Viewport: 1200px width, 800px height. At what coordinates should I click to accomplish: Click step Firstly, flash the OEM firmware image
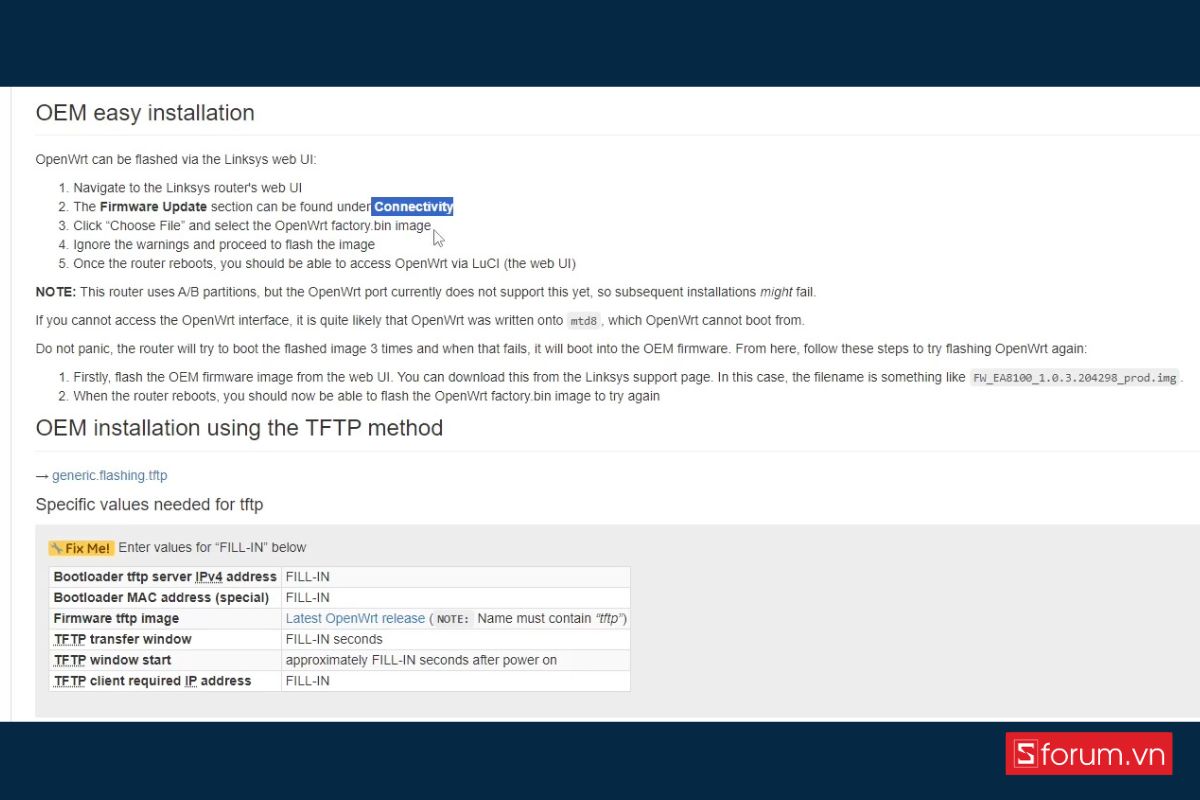(628, 378)
